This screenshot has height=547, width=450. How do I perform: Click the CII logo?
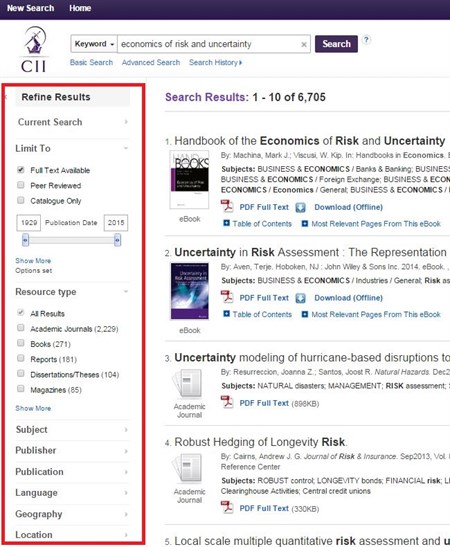[x=33, y=50]
